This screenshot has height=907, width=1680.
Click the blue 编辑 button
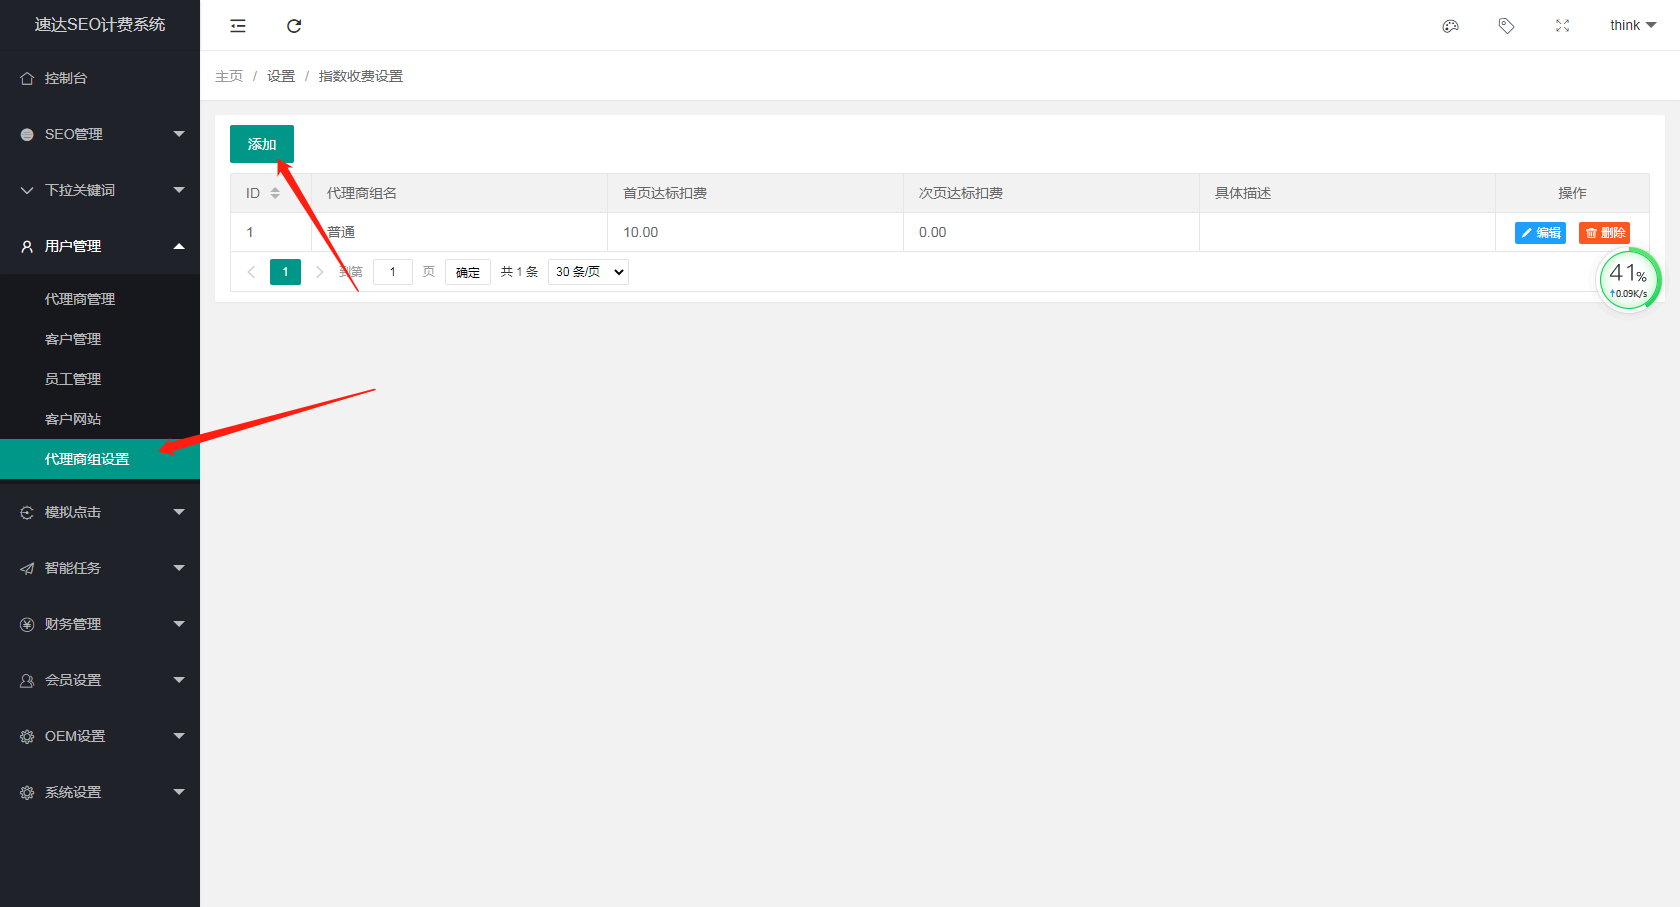[1540, 233]
